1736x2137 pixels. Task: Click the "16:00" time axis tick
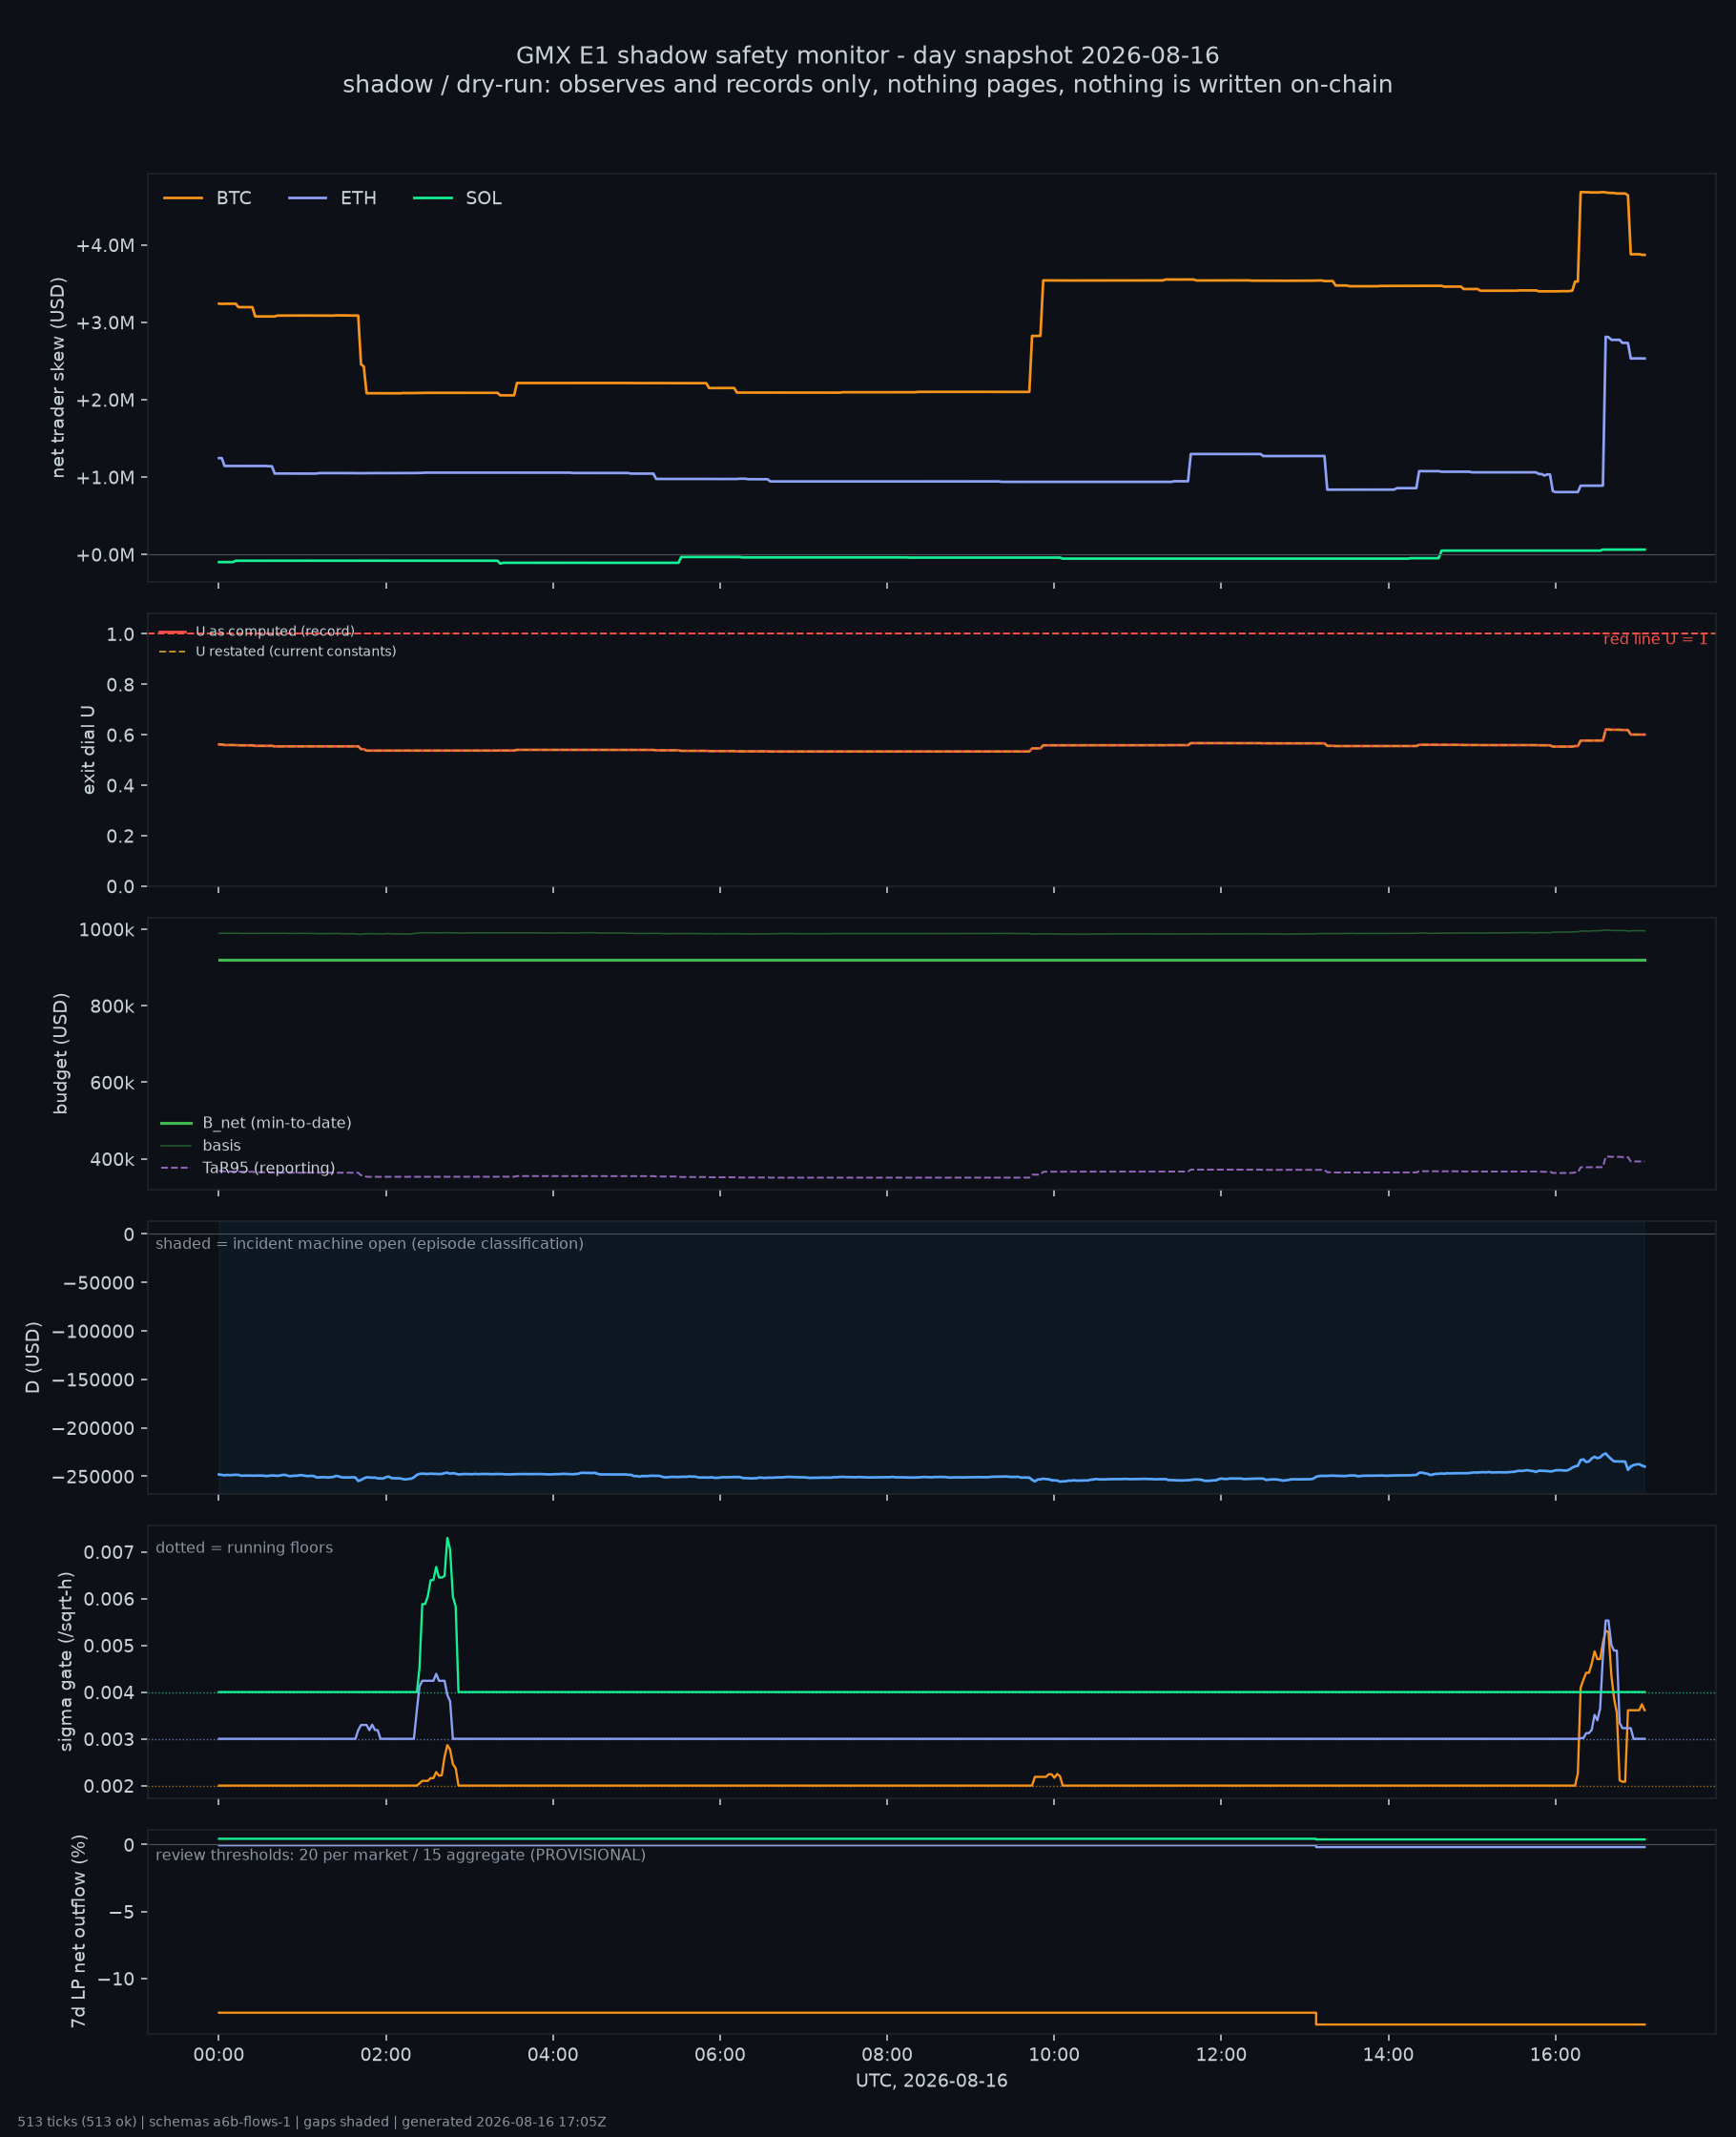(x=1555, y=2055)
